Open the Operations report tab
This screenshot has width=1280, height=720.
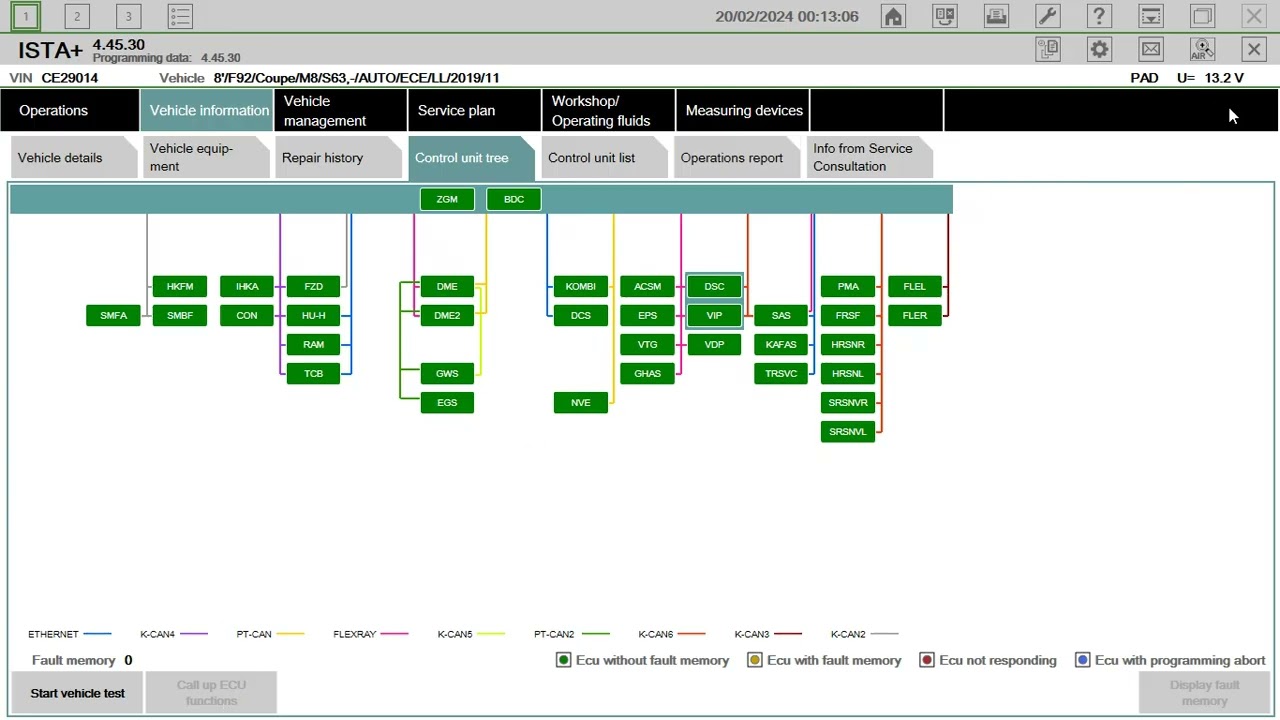tap(737, 157)
